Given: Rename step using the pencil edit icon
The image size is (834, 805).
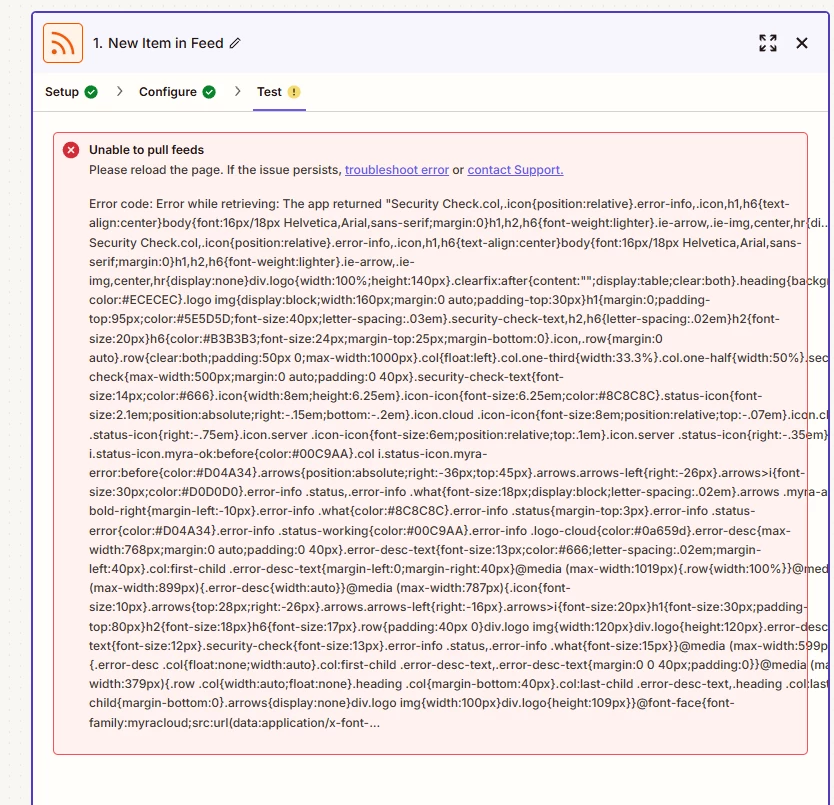Looking at the screenshot, I should (235, 43).
